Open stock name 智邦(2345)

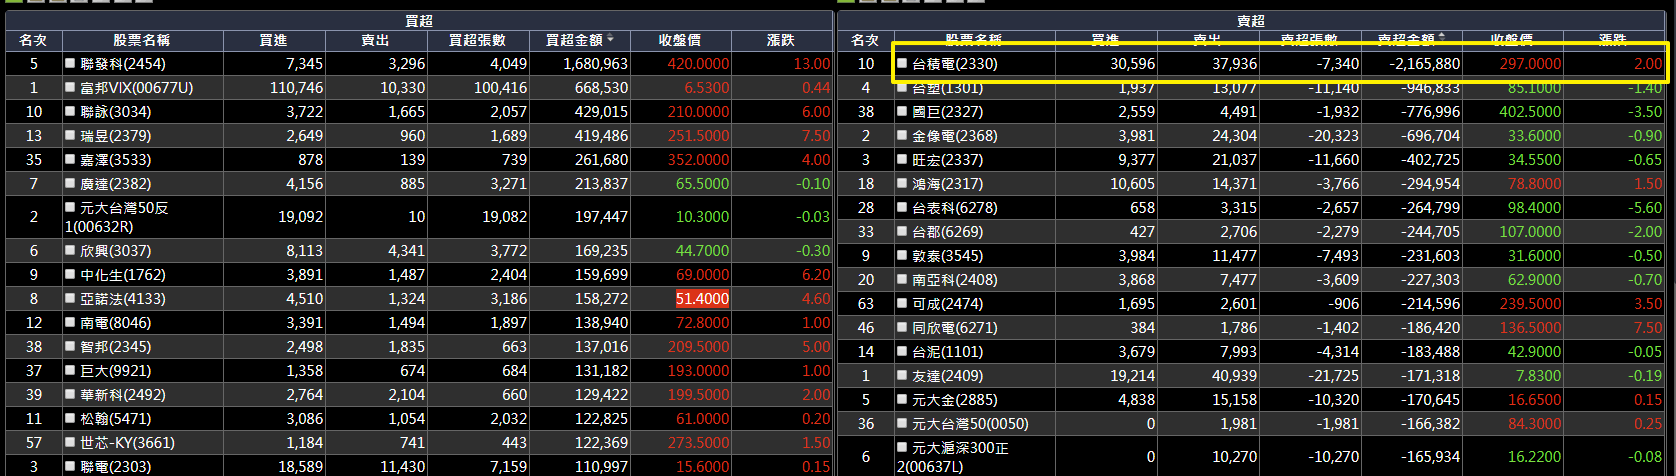coord(115,347)
